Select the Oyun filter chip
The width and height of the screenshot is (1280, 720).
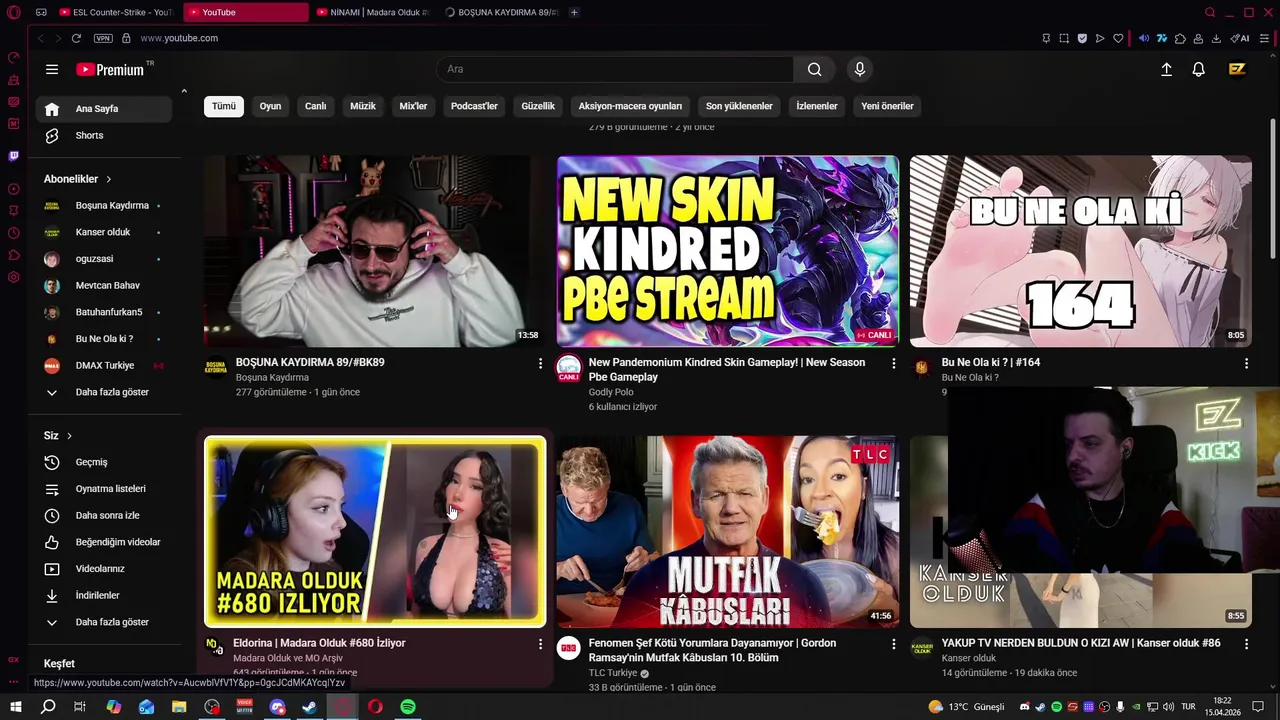[x=270, y=106]
